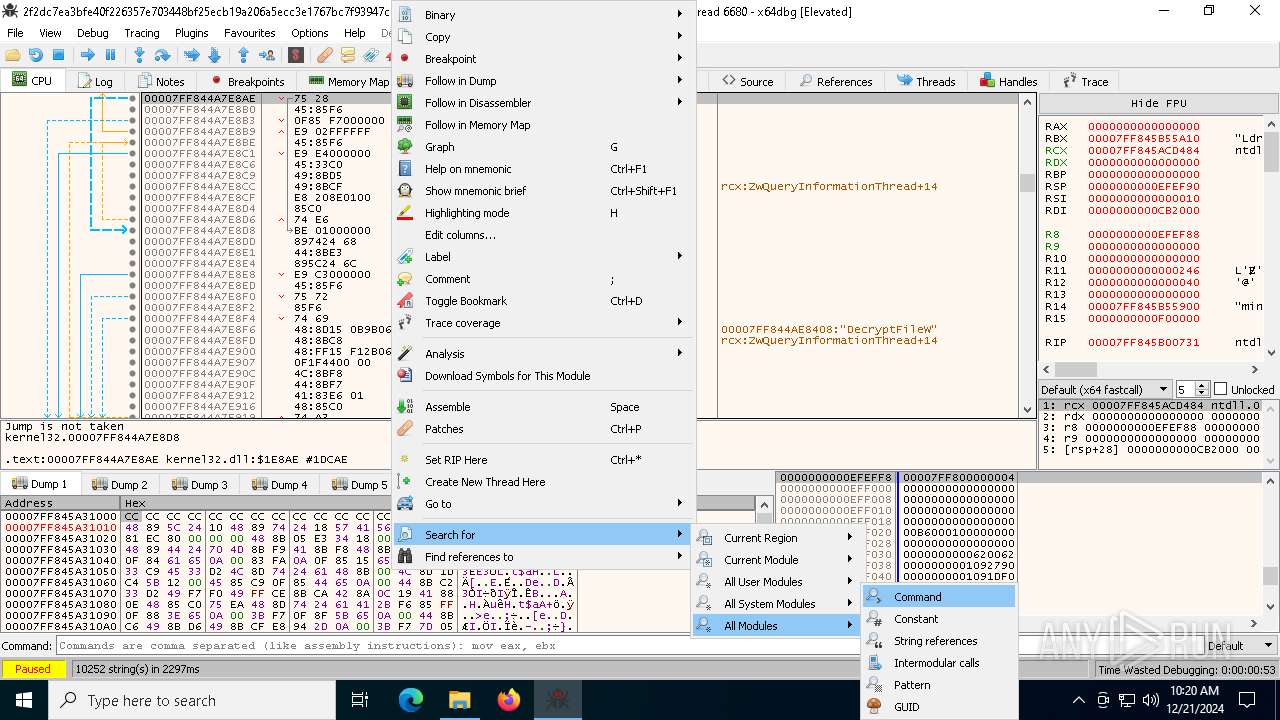Screen dimensions: 1280x720
Task: Click the Highlighting mode menu icon
Action: (405, 213)
